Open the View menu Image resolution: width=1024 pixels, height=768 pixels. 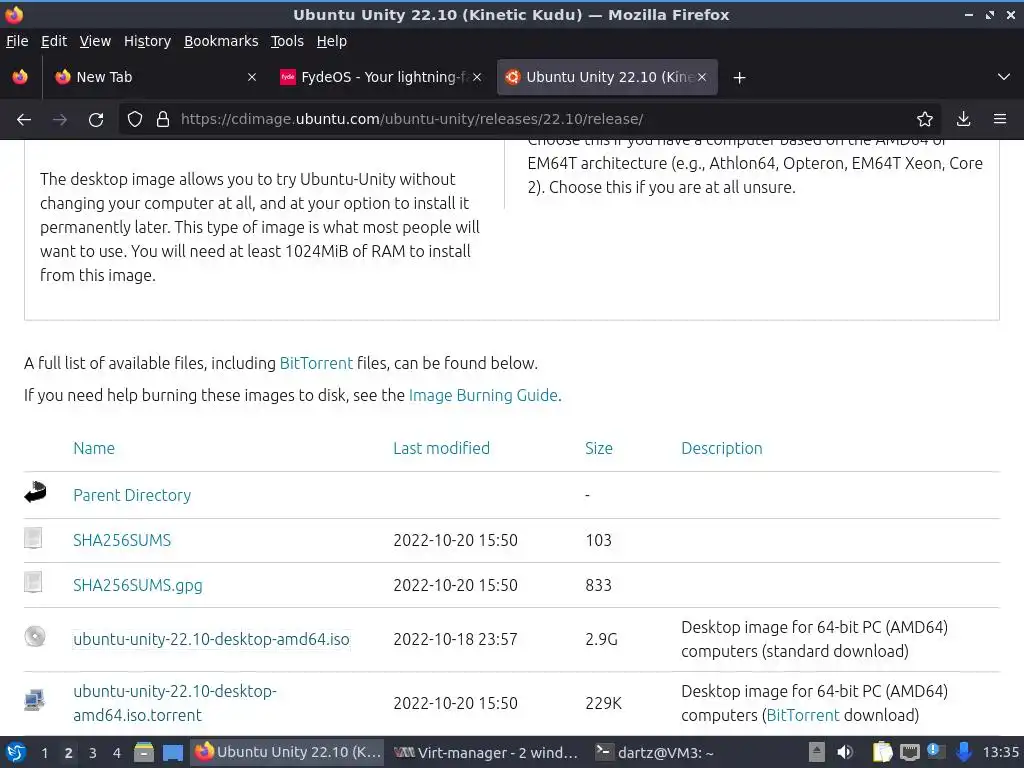[95, 41]
